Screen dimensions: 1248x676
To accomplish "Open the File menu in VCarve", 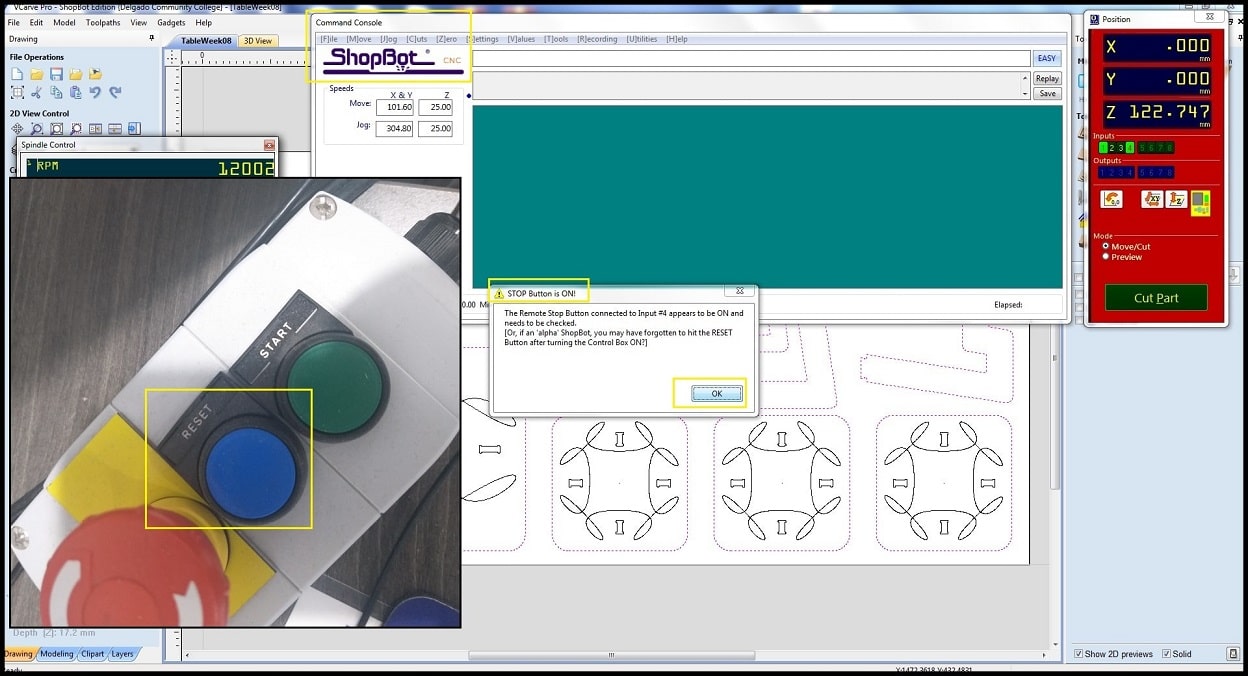I will (14, 22).
